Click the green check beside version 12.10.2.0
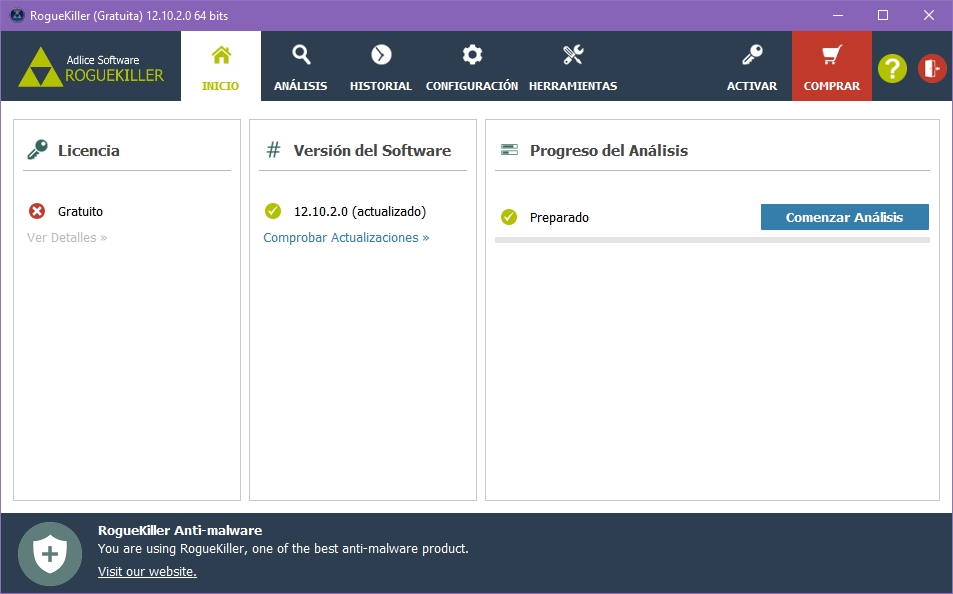The image size is (953, 594). (273, 211)
